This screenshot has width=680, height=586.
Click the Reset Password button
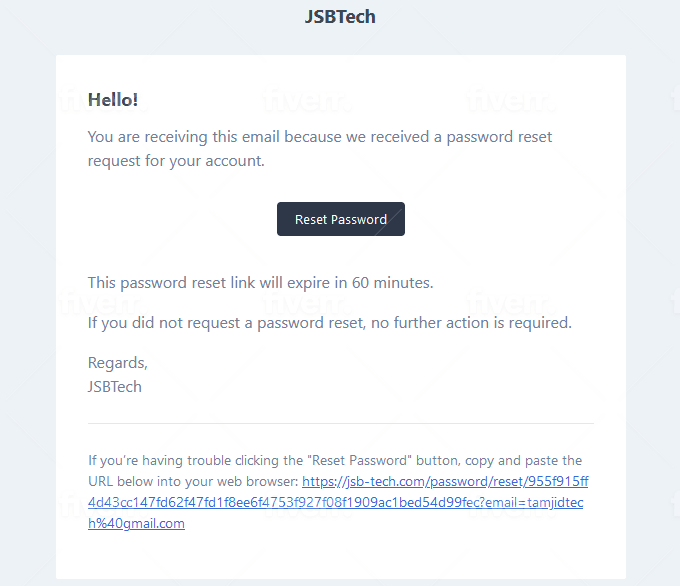pos(341,219)
